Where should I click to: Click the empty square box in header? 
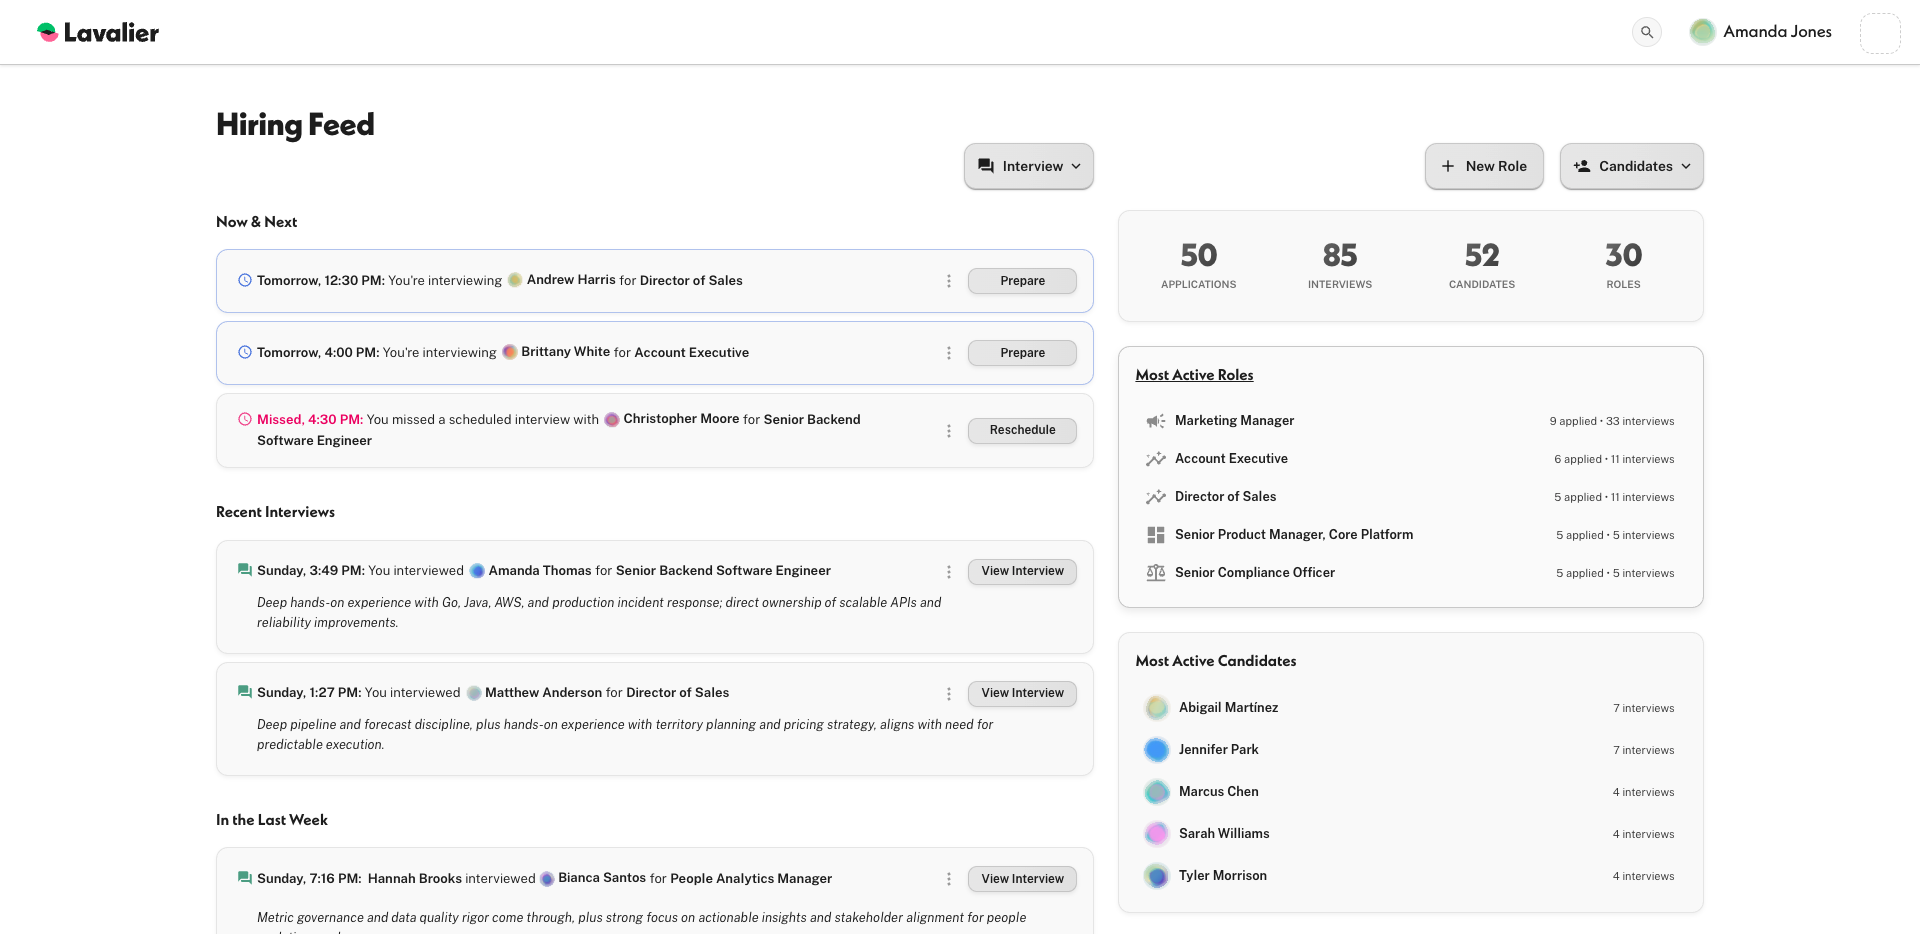1879,33
